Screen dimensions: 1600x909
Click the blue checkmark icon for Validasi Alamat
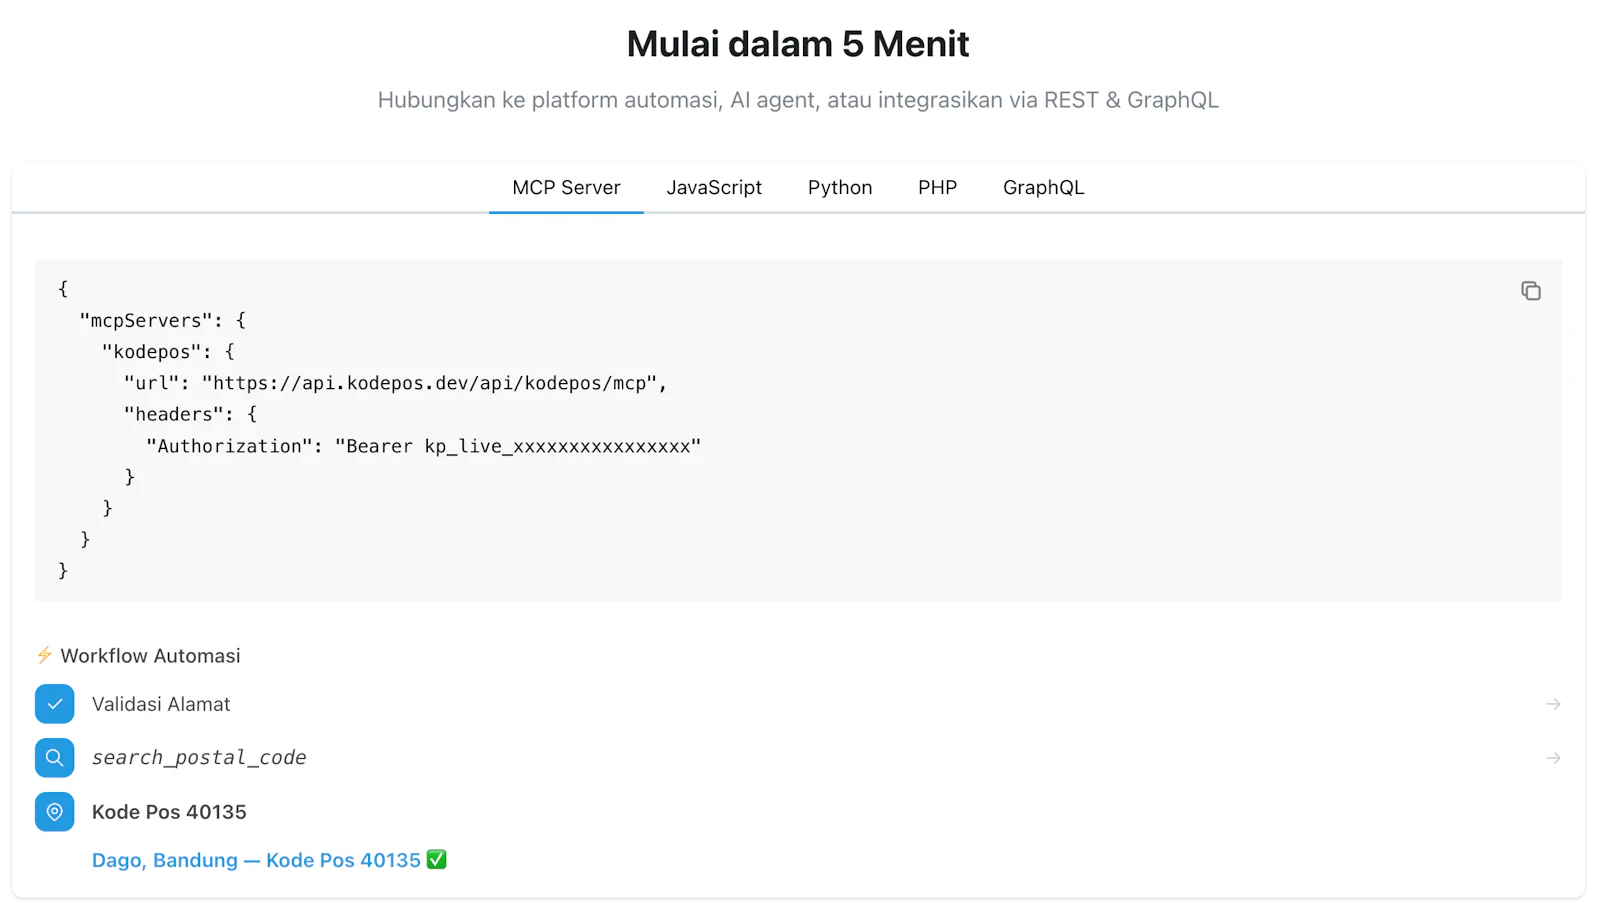click(55, 704)
